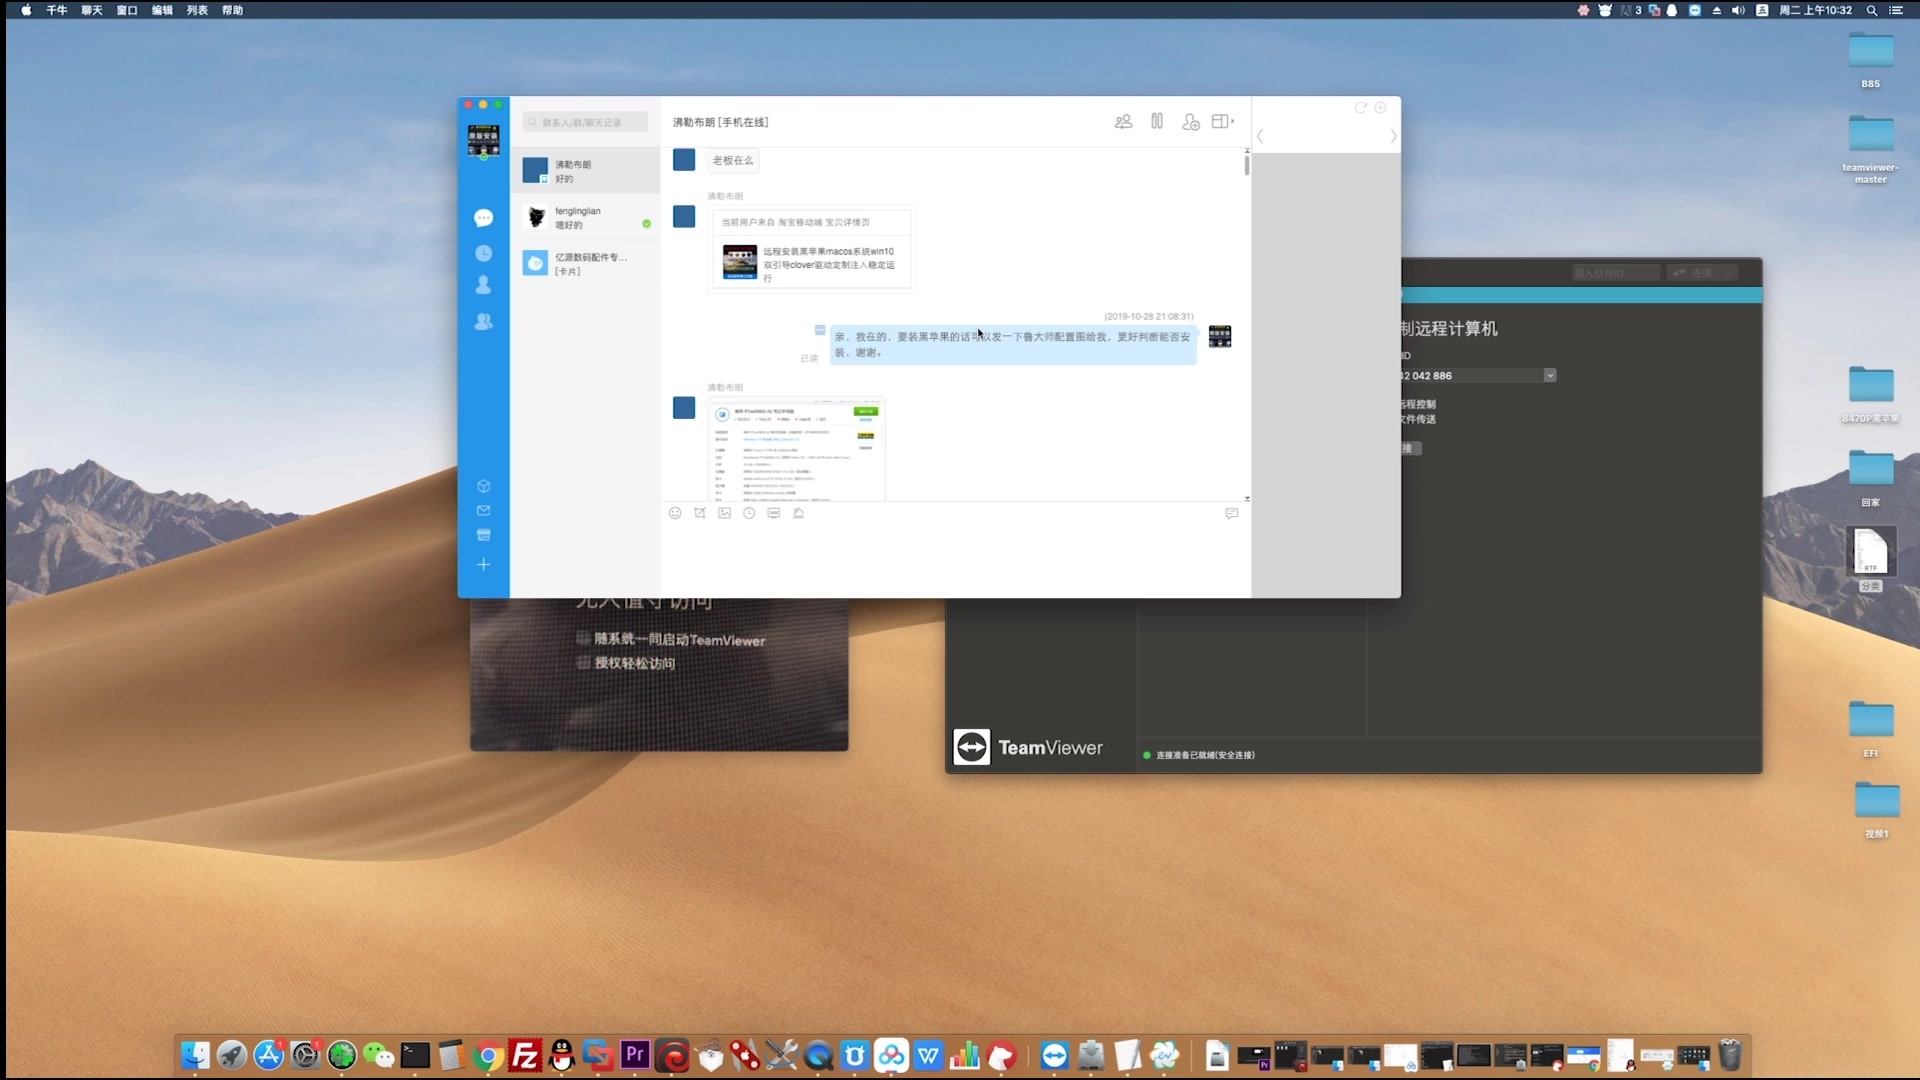Open the recent history clock icon in sidebar

pos(483,253)
